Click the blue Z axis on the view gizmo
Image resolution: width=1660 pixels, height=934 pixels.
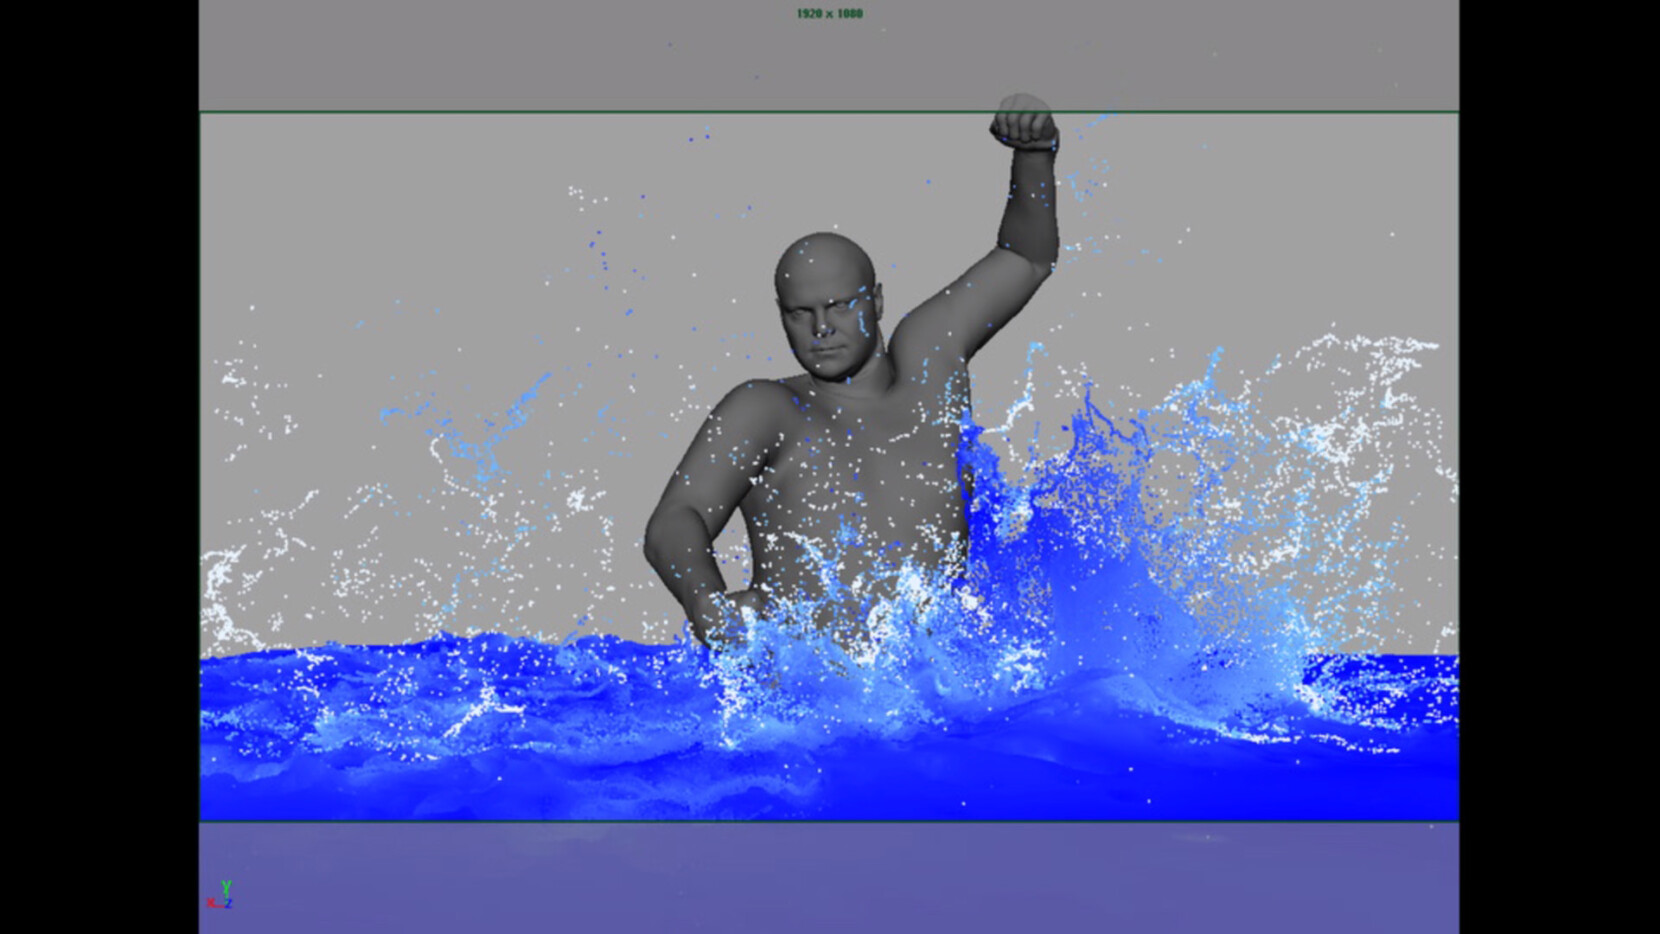228,902
